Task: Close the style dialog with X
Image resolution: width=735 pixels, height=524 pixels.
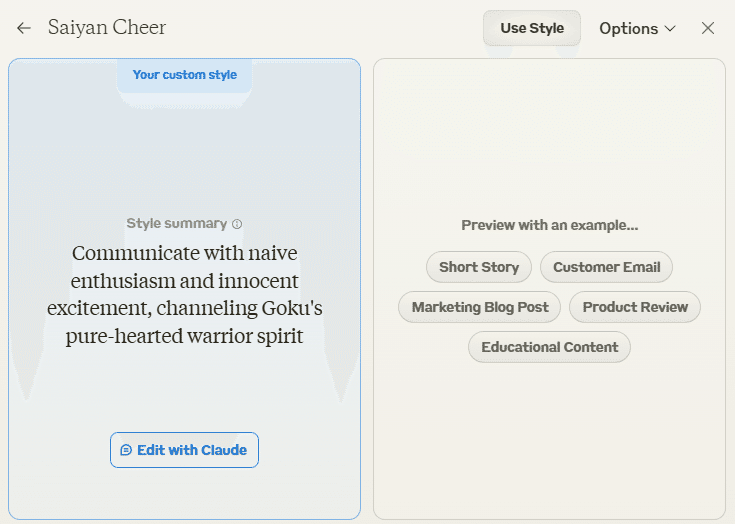Action: (708, 28)
